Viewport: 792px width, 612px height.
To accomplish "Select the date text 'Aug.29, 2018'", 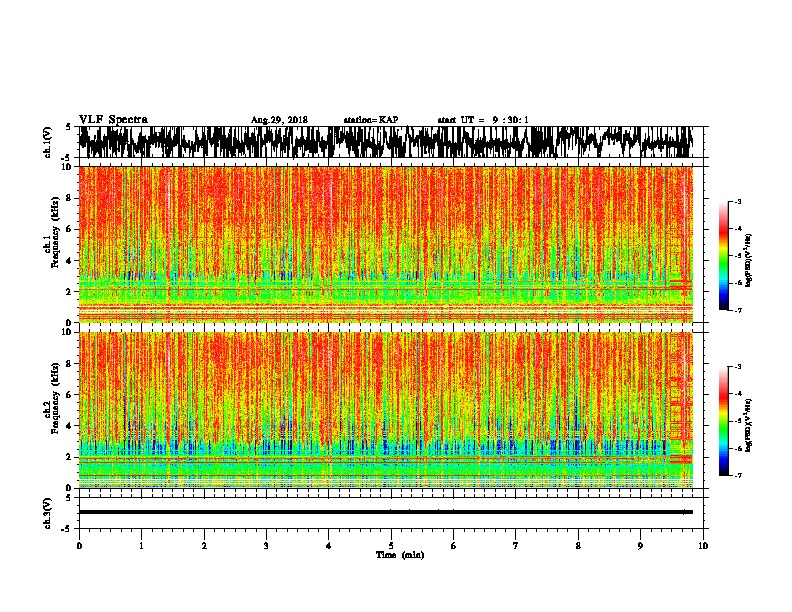I will click(279, 120).
